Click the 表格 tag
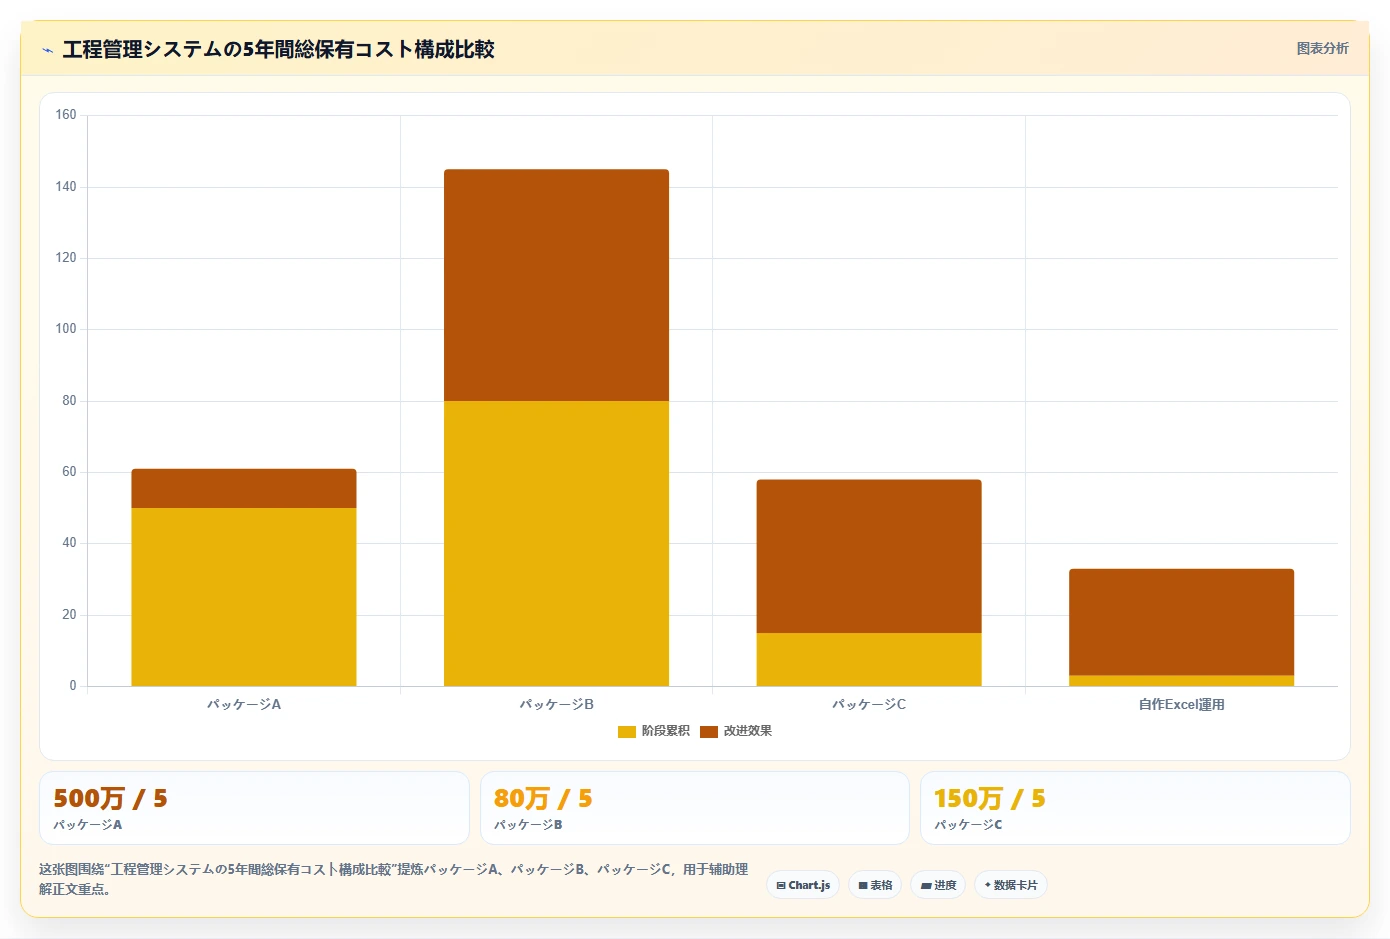 click(x=875, y=885)
